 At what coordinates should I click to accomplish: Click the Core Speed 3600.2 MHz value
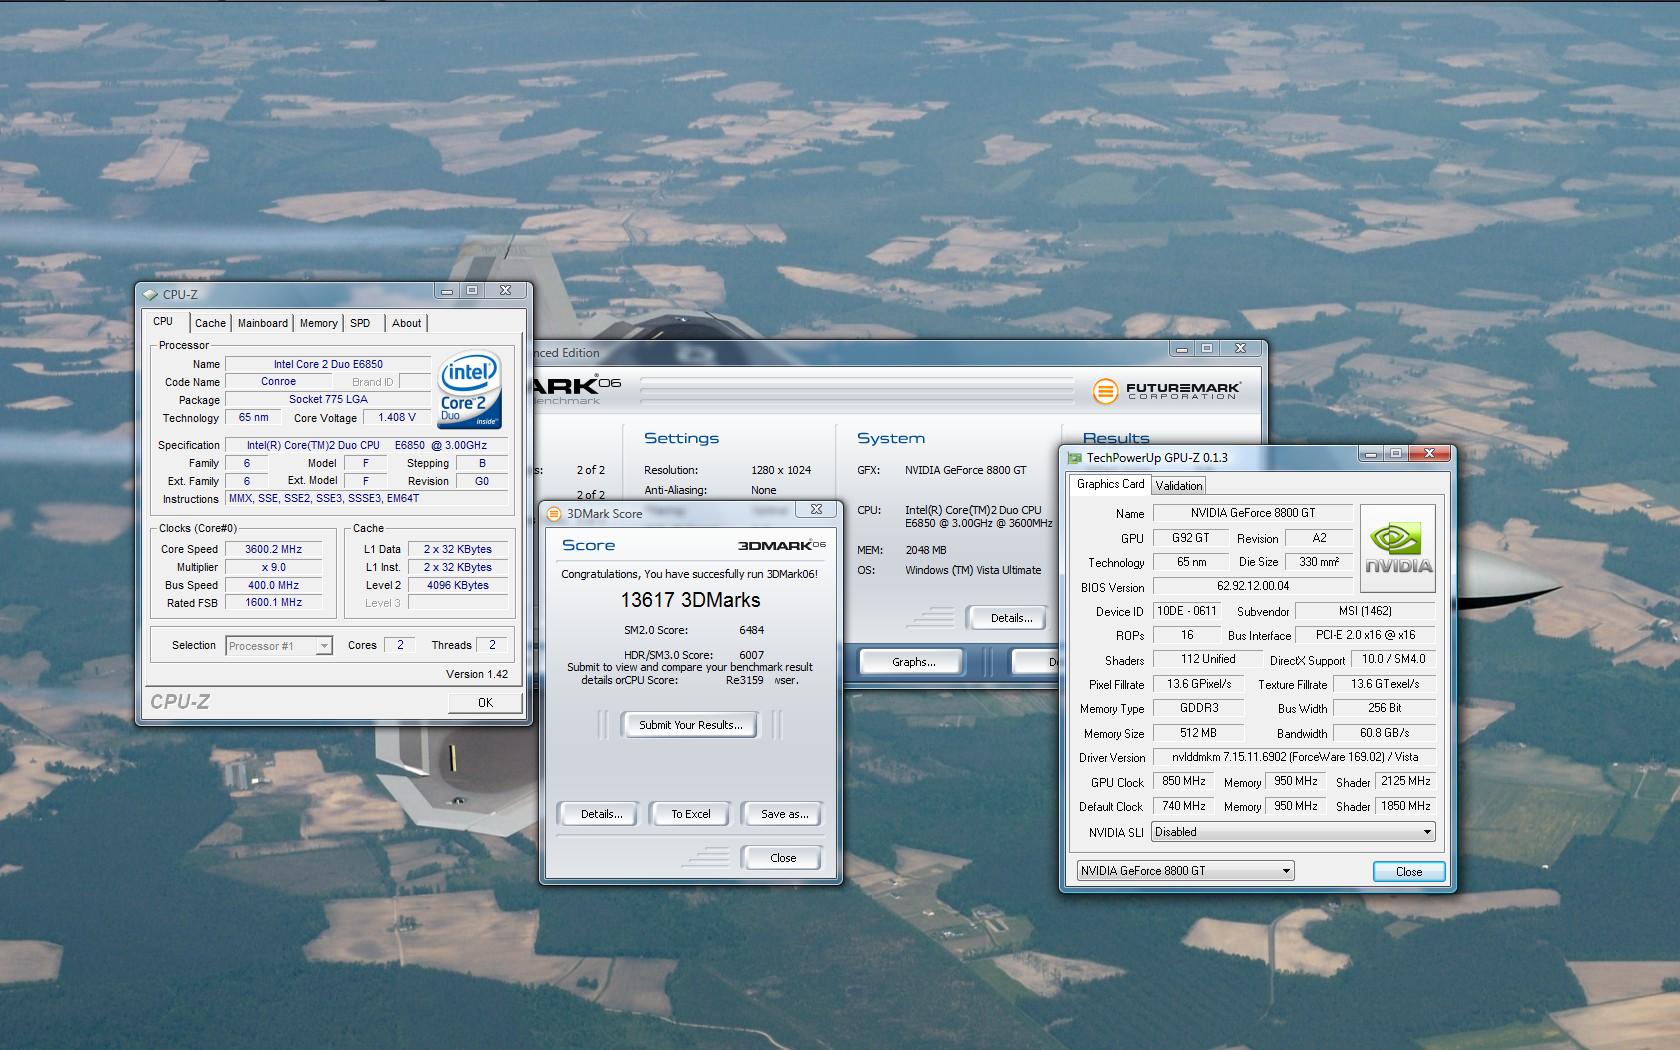point(274,549)
